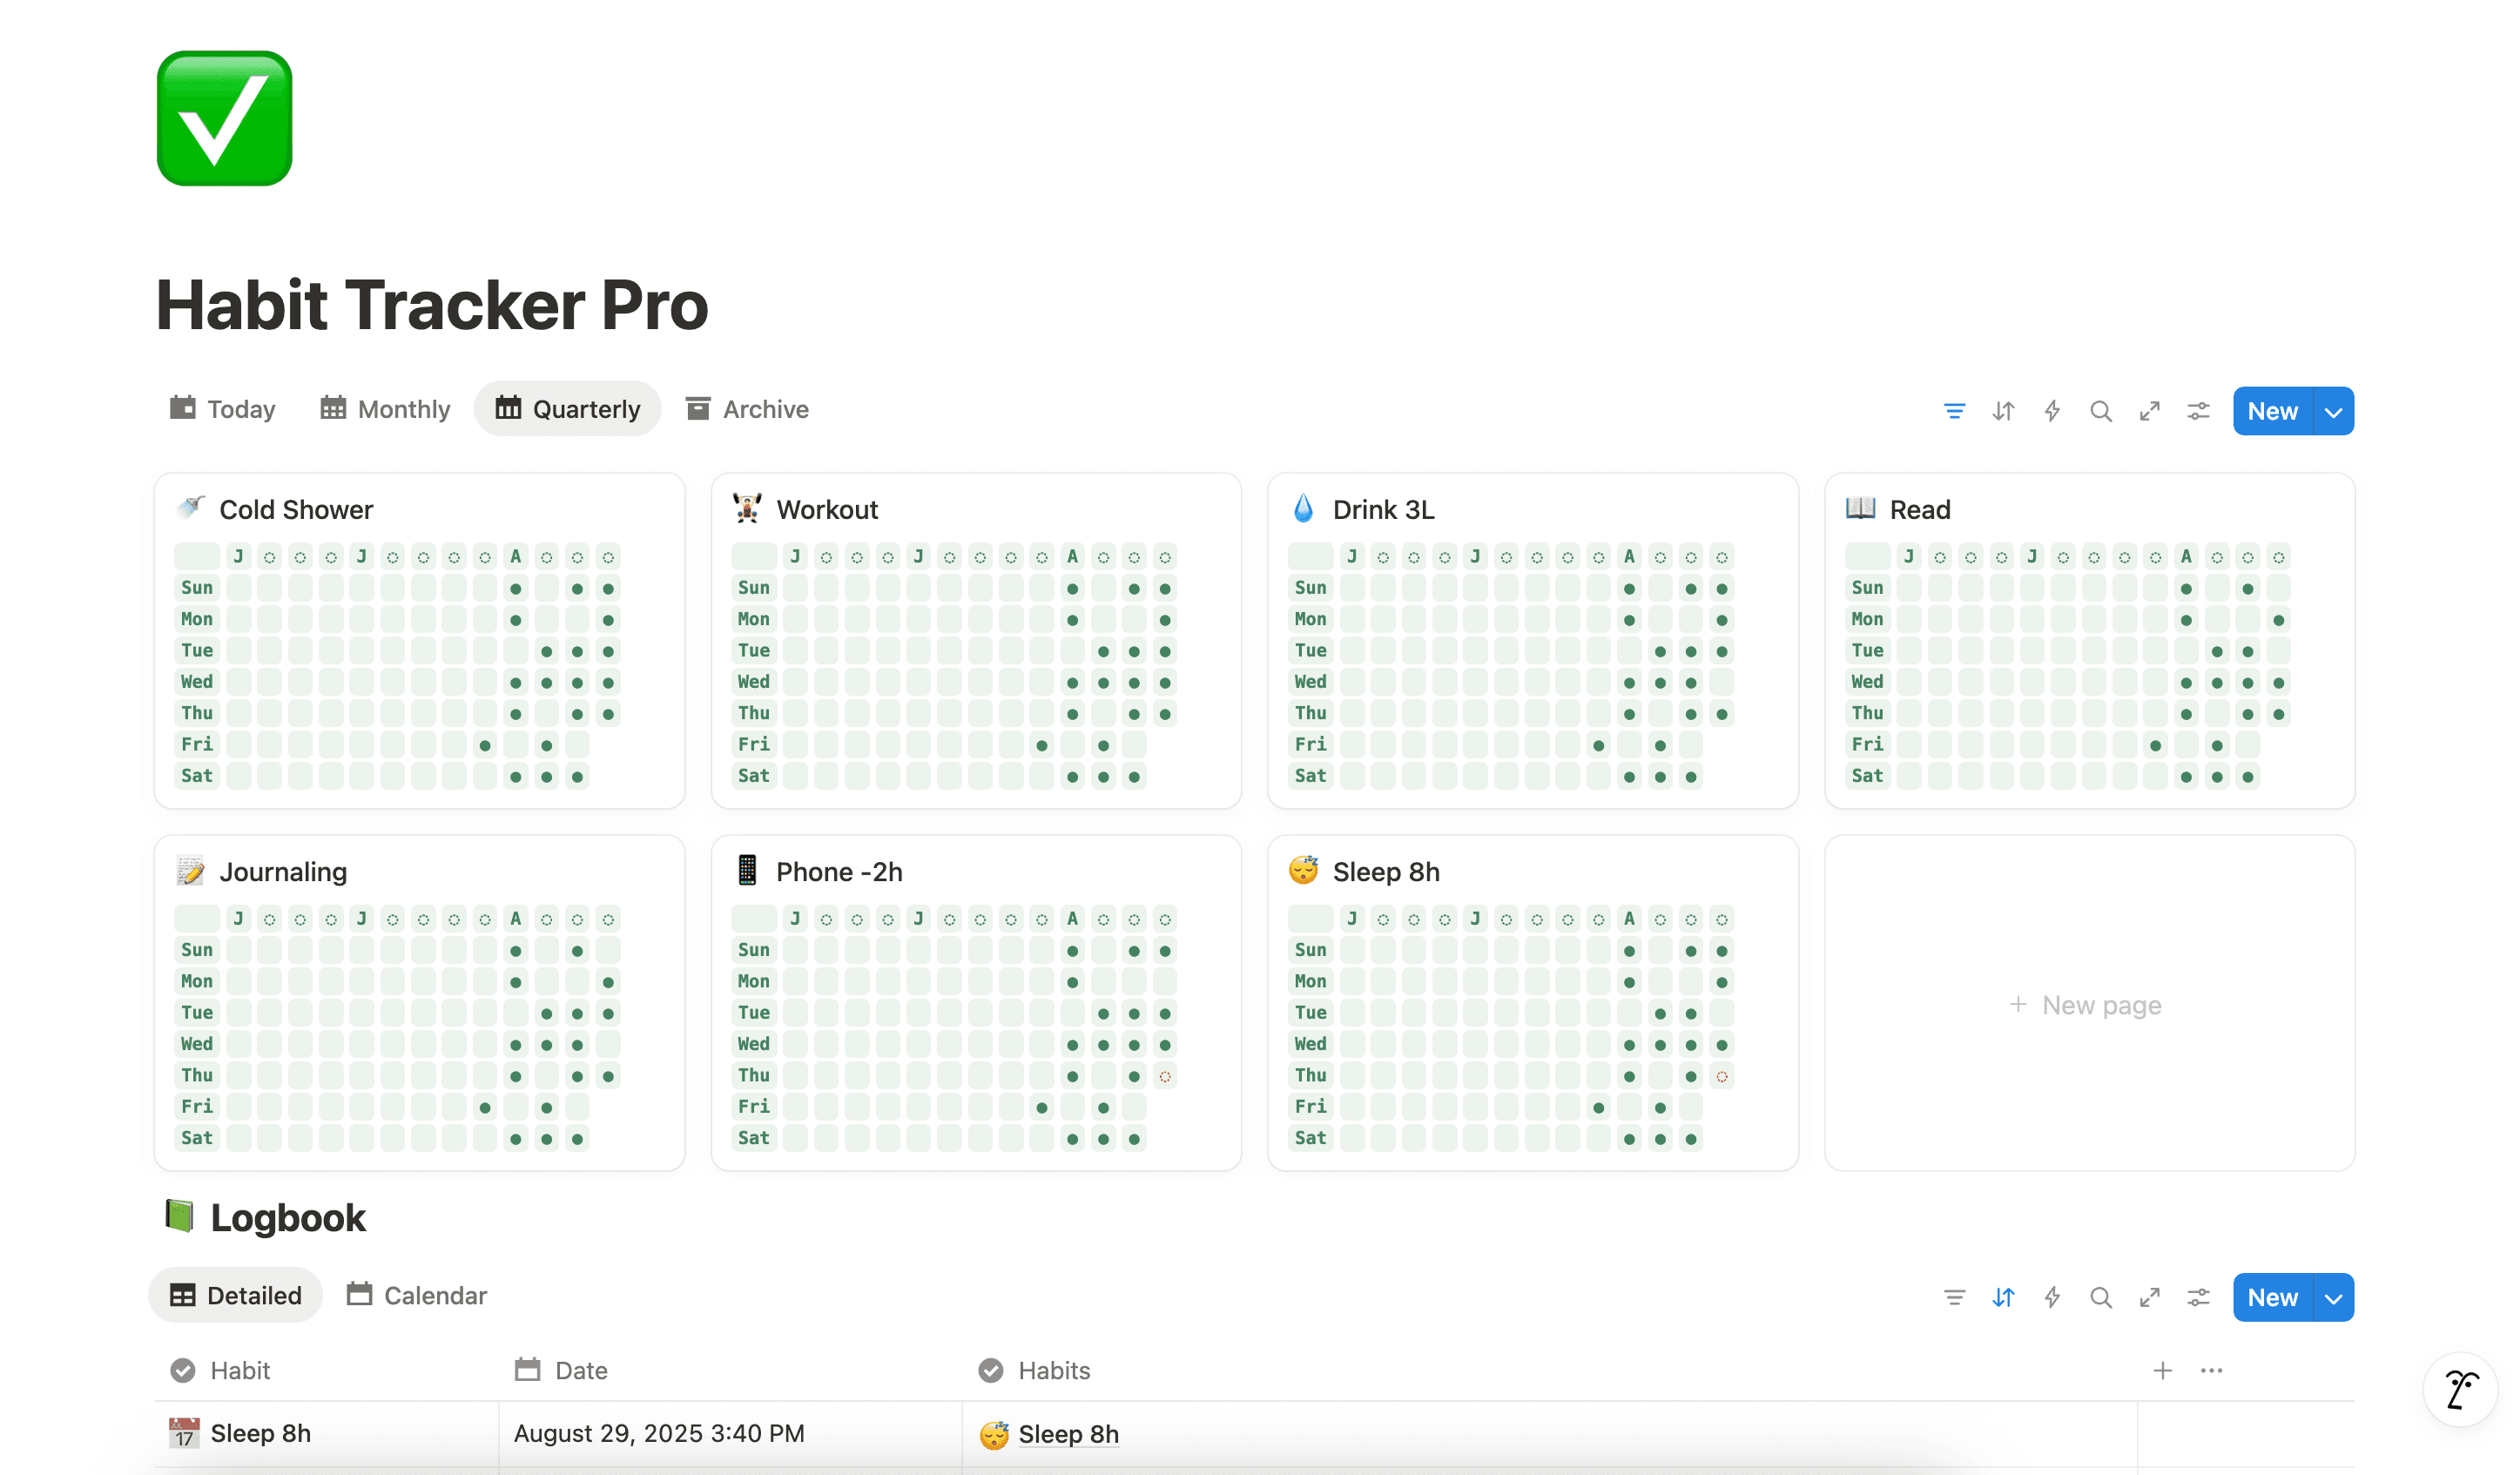The height and width of the screenshot is (1475, 2520).
Task: Expand dropdown arrow next to Logbook New button
Action: [x=2333, y=1298]
